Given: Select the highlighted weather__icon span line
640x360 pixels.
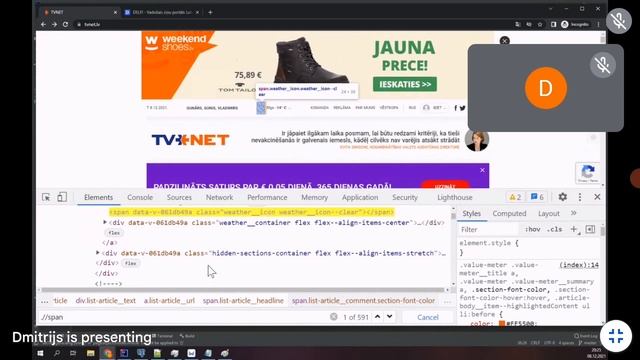Looking at the screenshot, I should 251,212.
